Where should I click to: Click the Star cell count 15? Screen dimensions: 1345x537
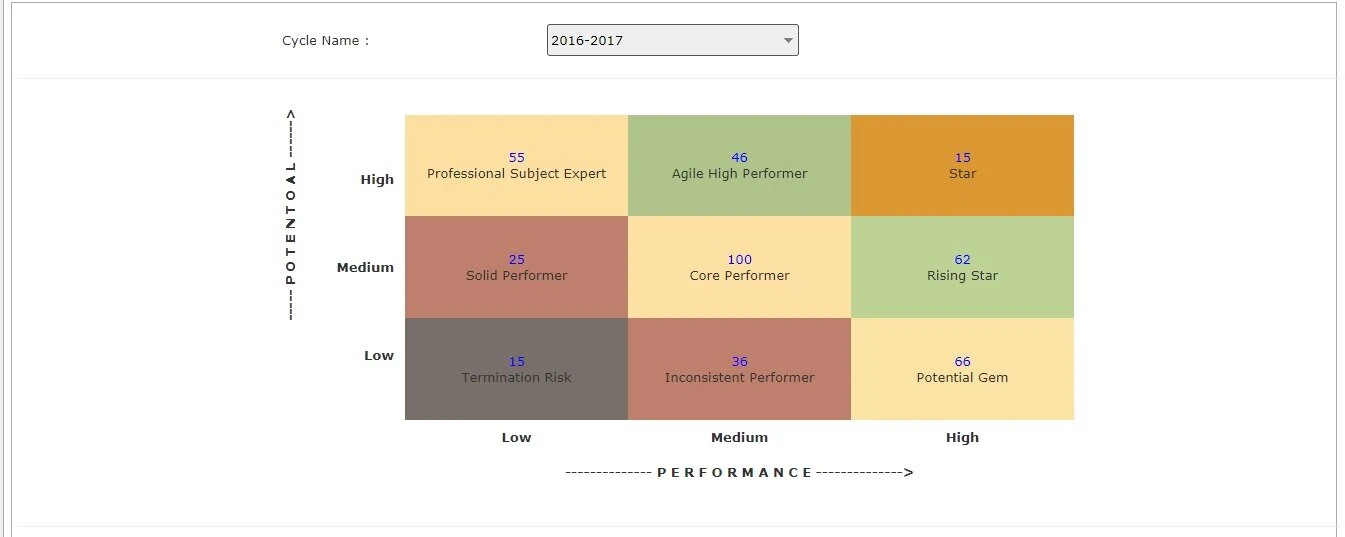[x=962, y=158]
